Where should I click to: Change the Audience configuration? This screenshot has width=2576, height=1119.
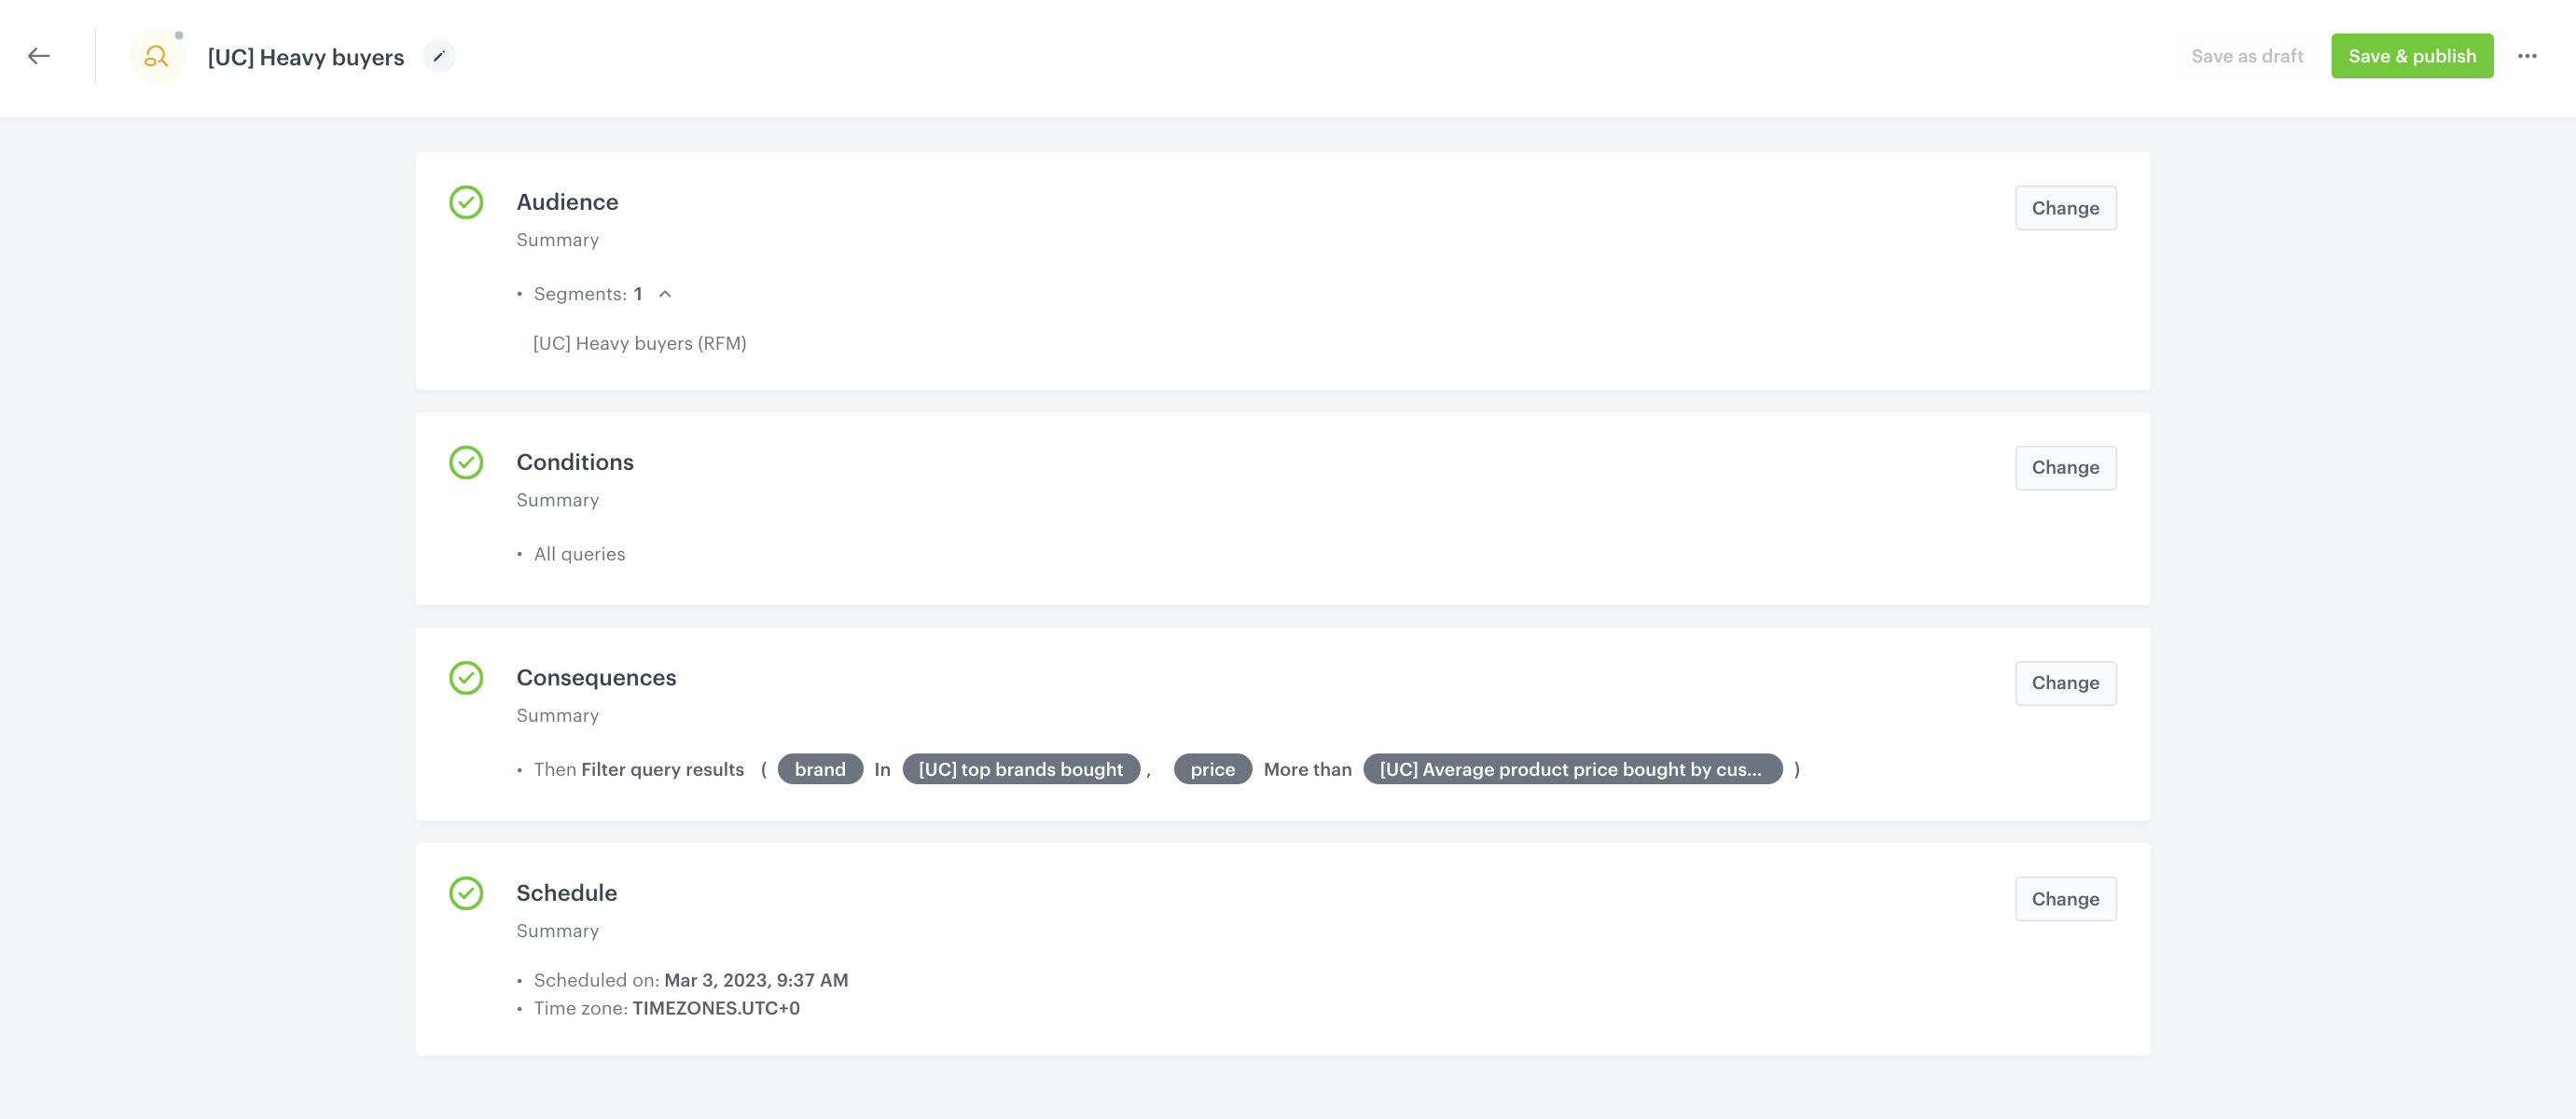(x=2065, y=207)
